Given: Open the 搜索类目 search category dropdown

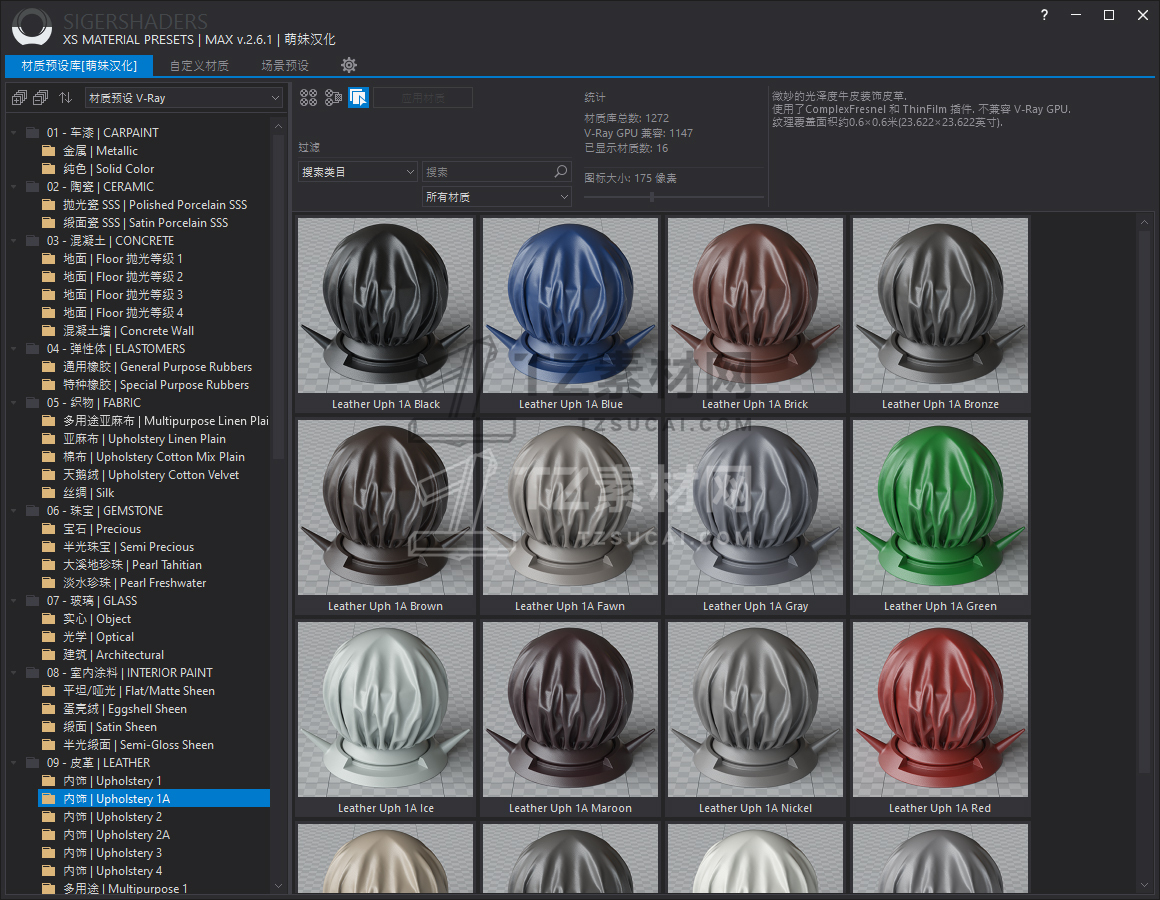Looking at the screenshot, I should point(358,172).
